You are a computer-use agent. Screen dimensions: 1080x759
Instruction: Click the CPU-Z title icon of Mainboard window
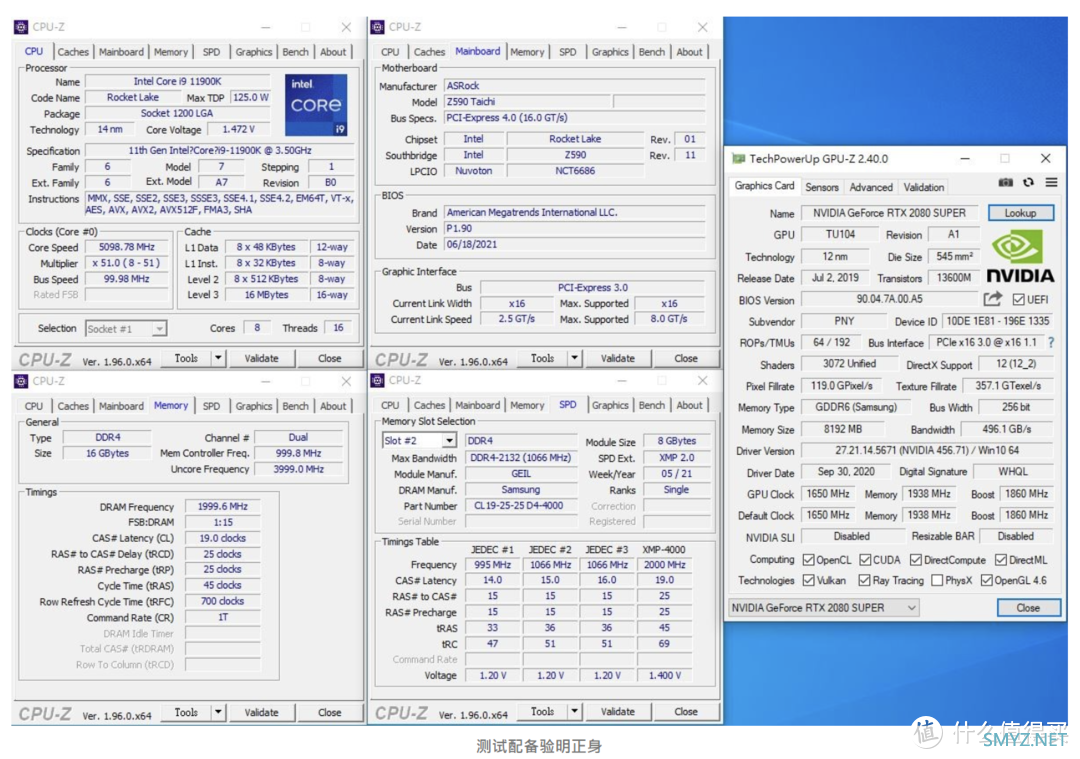point(377,27)
